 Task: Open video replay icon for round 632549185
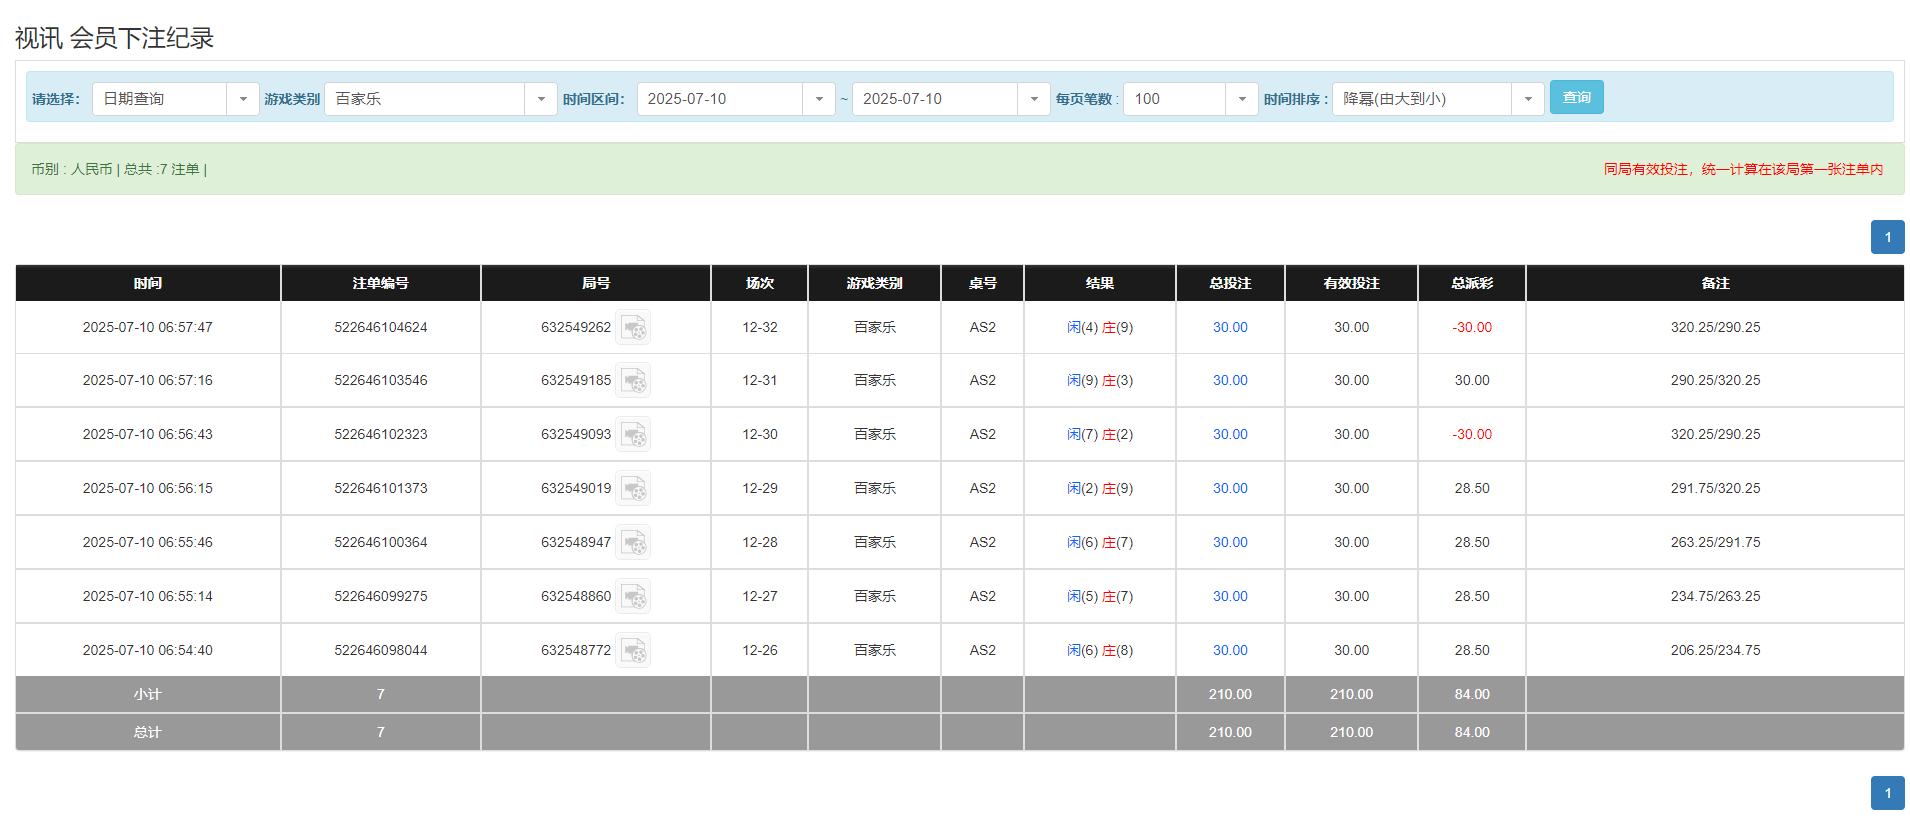pos(633,381)
